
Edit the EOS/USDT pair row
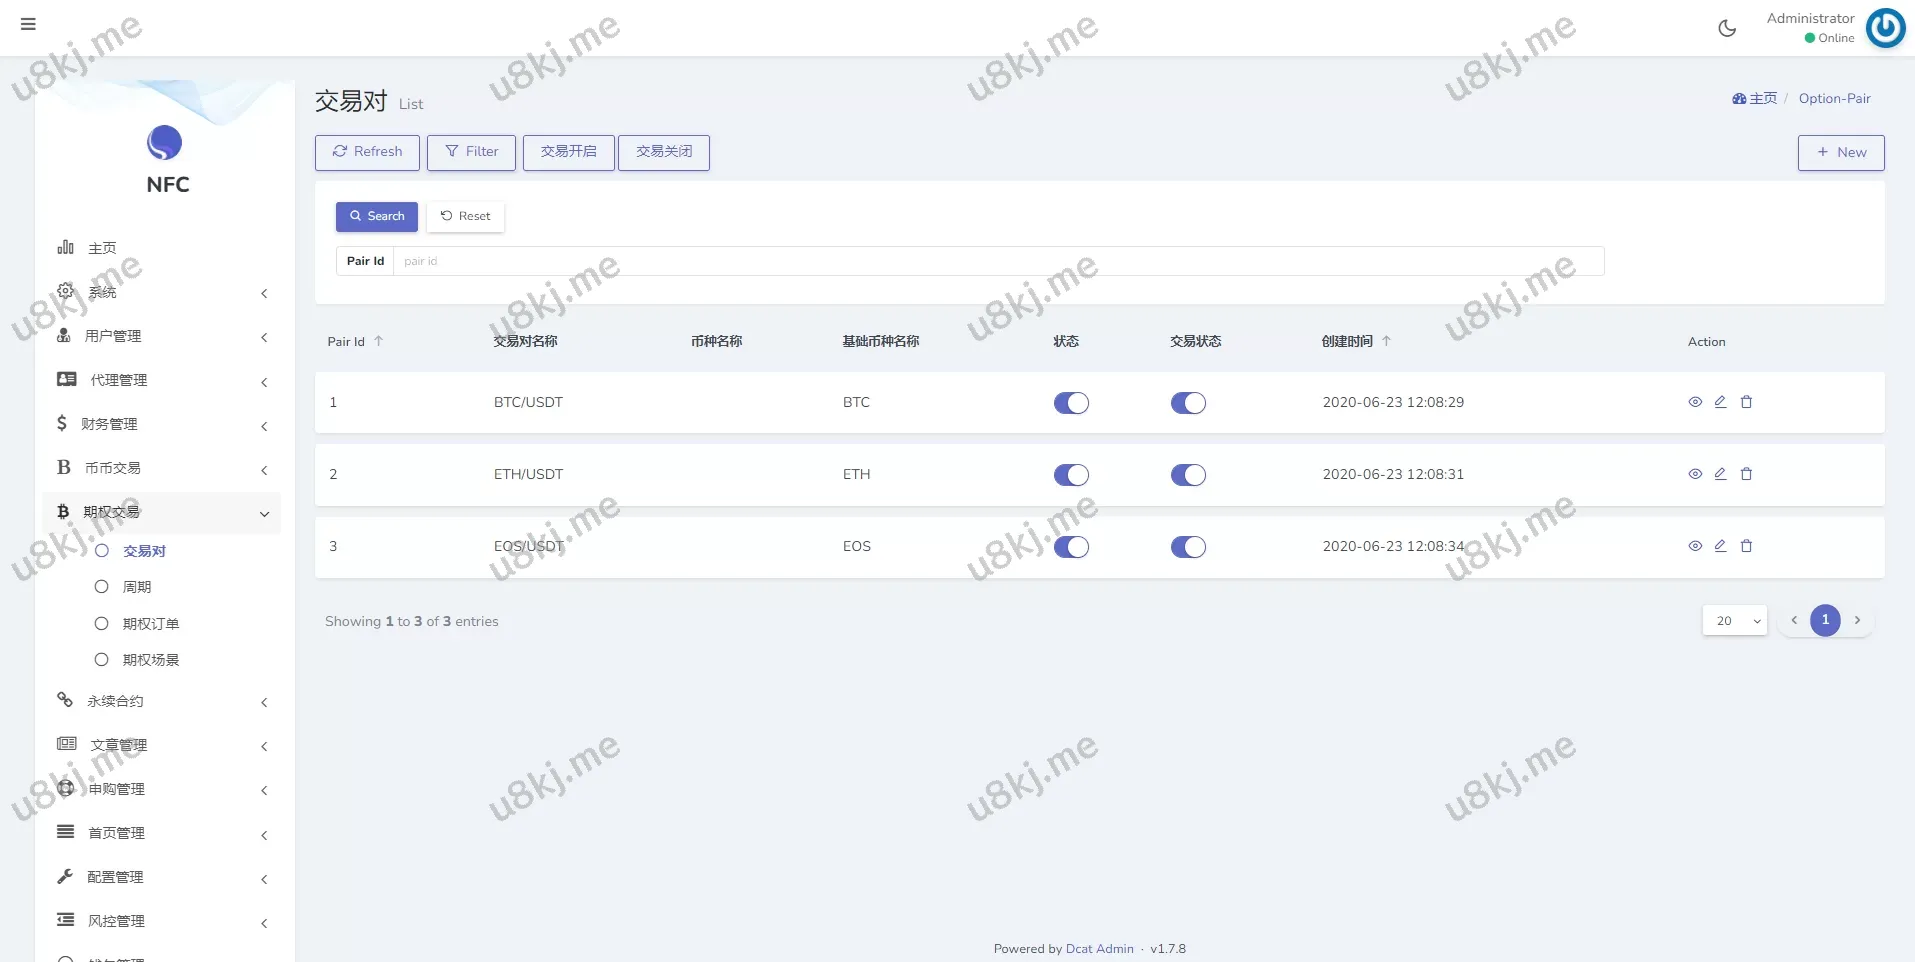[x=1720, y=546]
